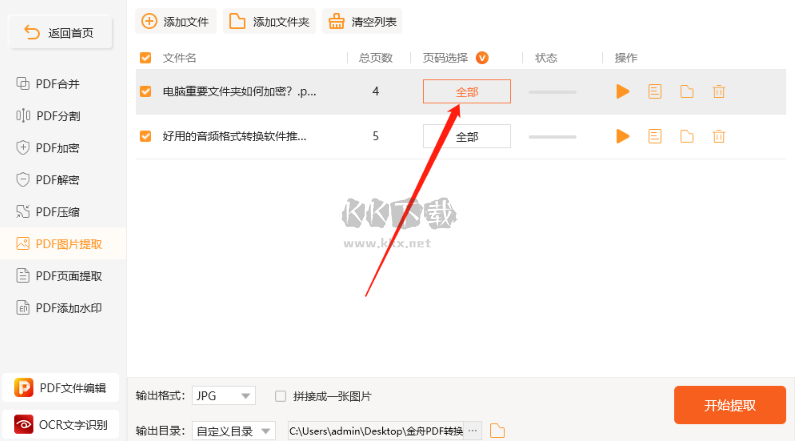Toggle select-all checkbox next to 文件名
This screenshot has width=795, height=441.
146,58
